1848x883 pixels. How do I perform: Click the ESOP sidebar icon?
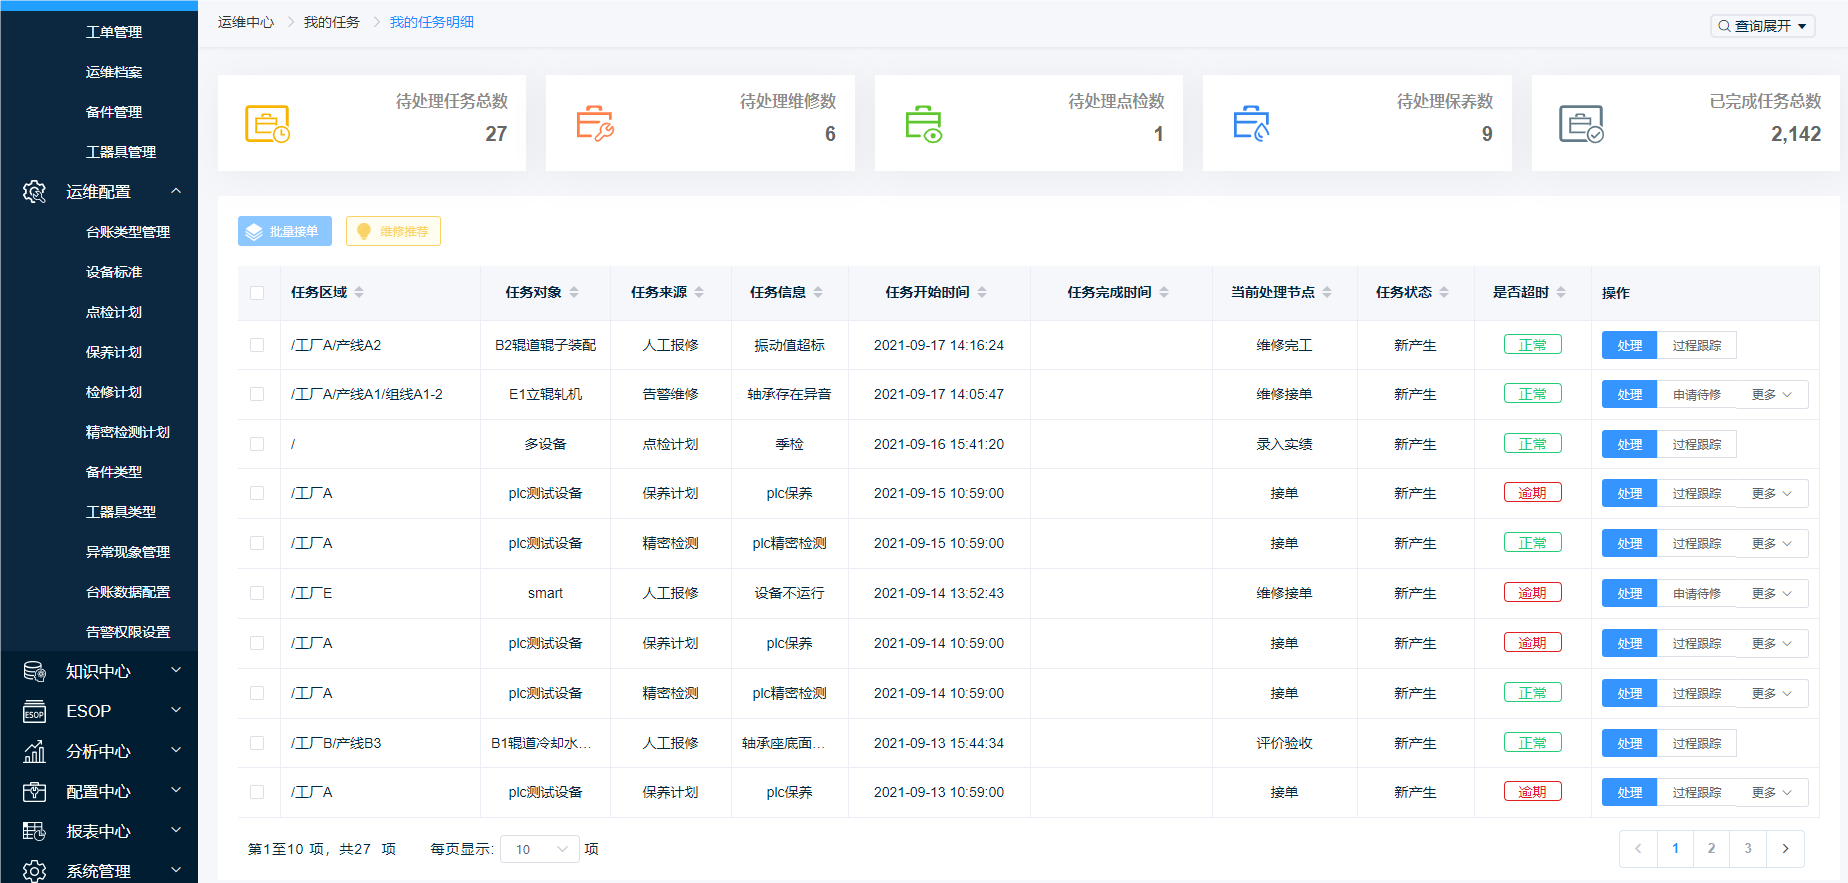click(34, 712)
